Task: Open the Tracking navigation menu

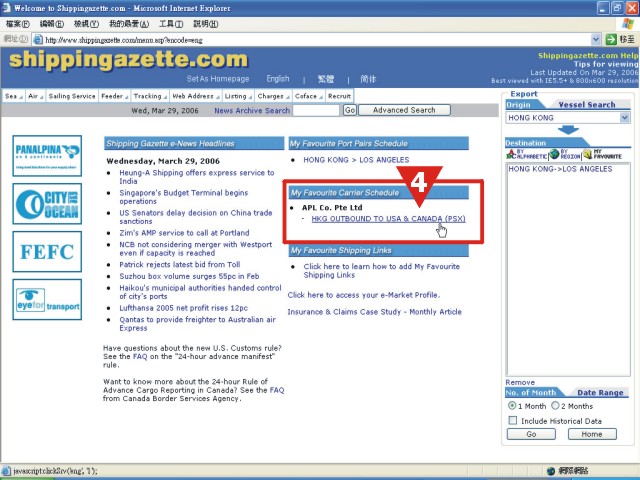Action: pos(150,96)
